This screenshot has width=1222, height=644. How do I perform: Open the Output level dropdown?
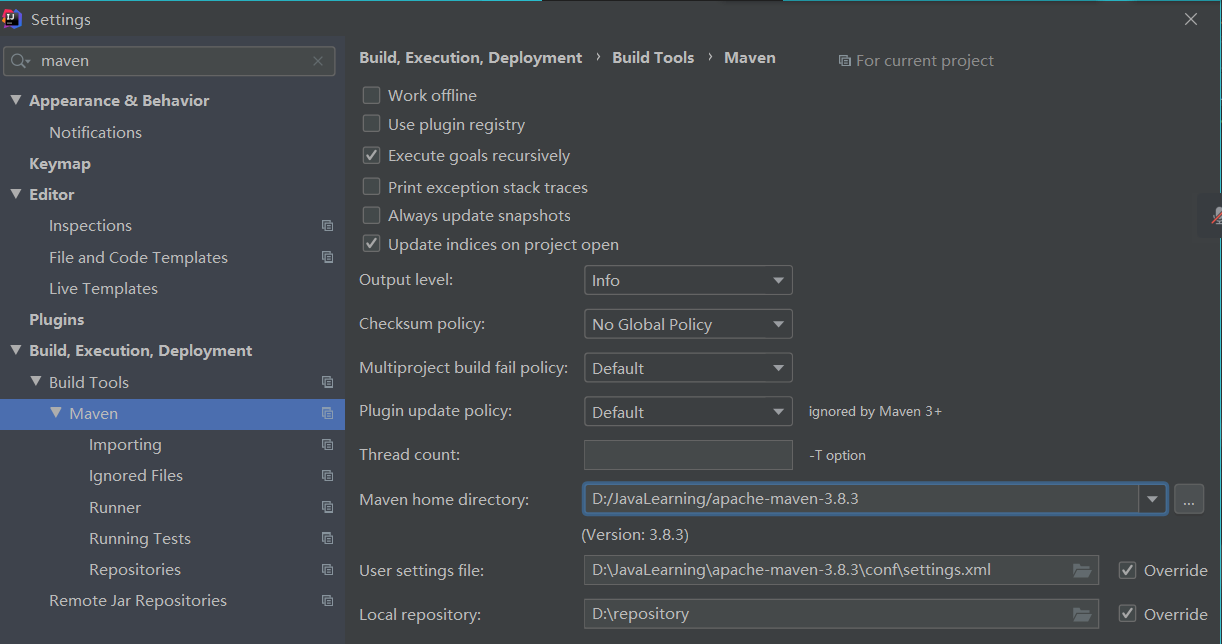[688, 280]
